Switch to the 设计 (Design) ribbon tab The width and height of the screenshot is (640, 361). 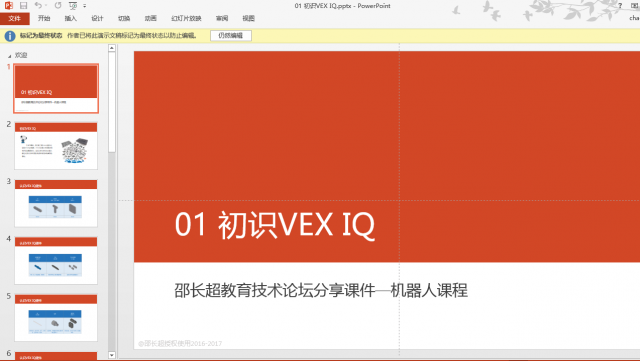(x=97, y=18)
